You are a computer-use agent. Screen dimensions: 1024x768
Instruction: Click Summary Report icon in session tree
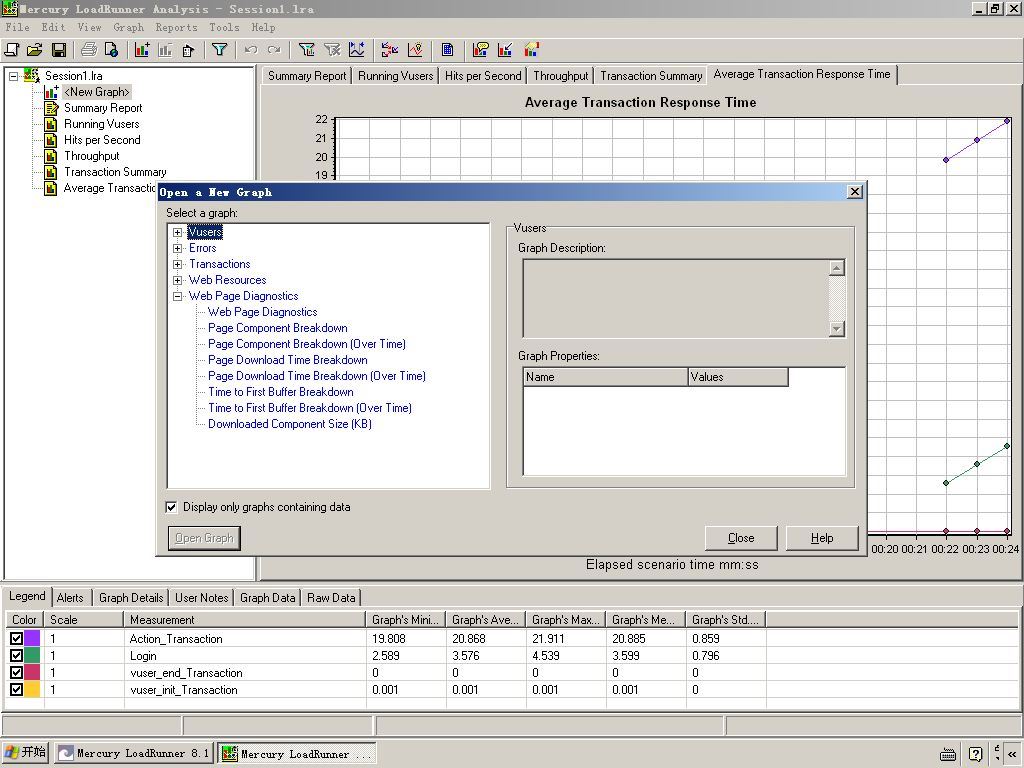52,108
